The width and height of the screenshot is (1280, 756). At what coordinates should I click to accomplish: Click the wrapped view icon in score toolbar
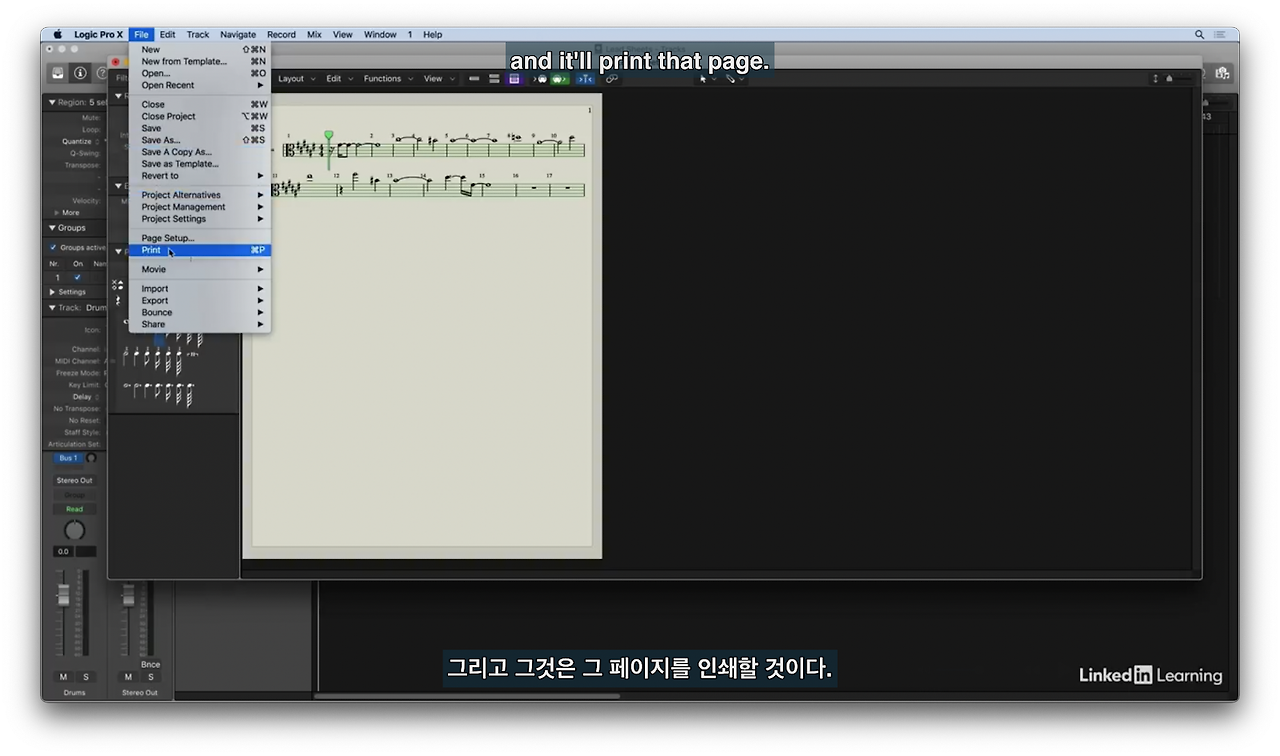pos(494,79)
